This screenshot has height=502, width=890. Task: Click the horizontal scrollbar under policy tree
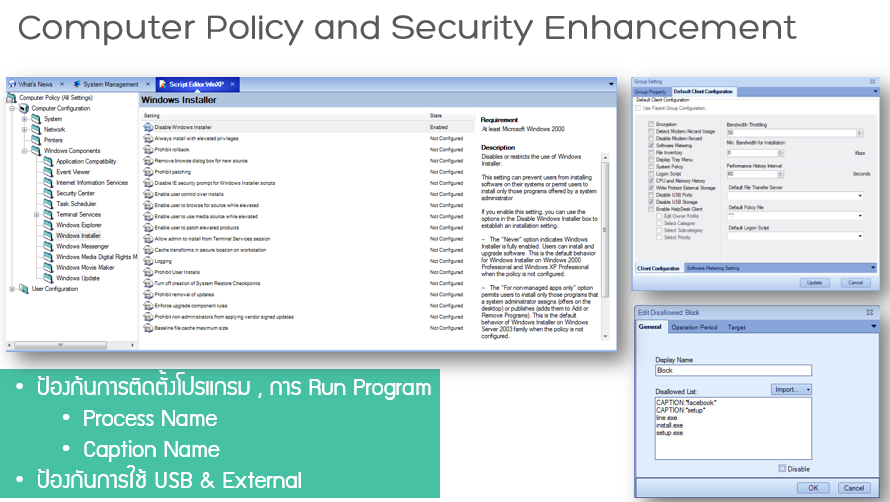[x=72, y=345]
